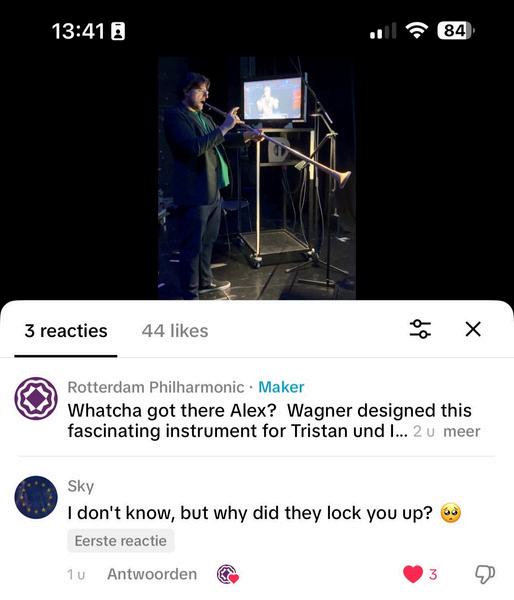Tap the 13:41 clock in status bar
This screenshot has width=514, height=600.
tap(78, 31)
